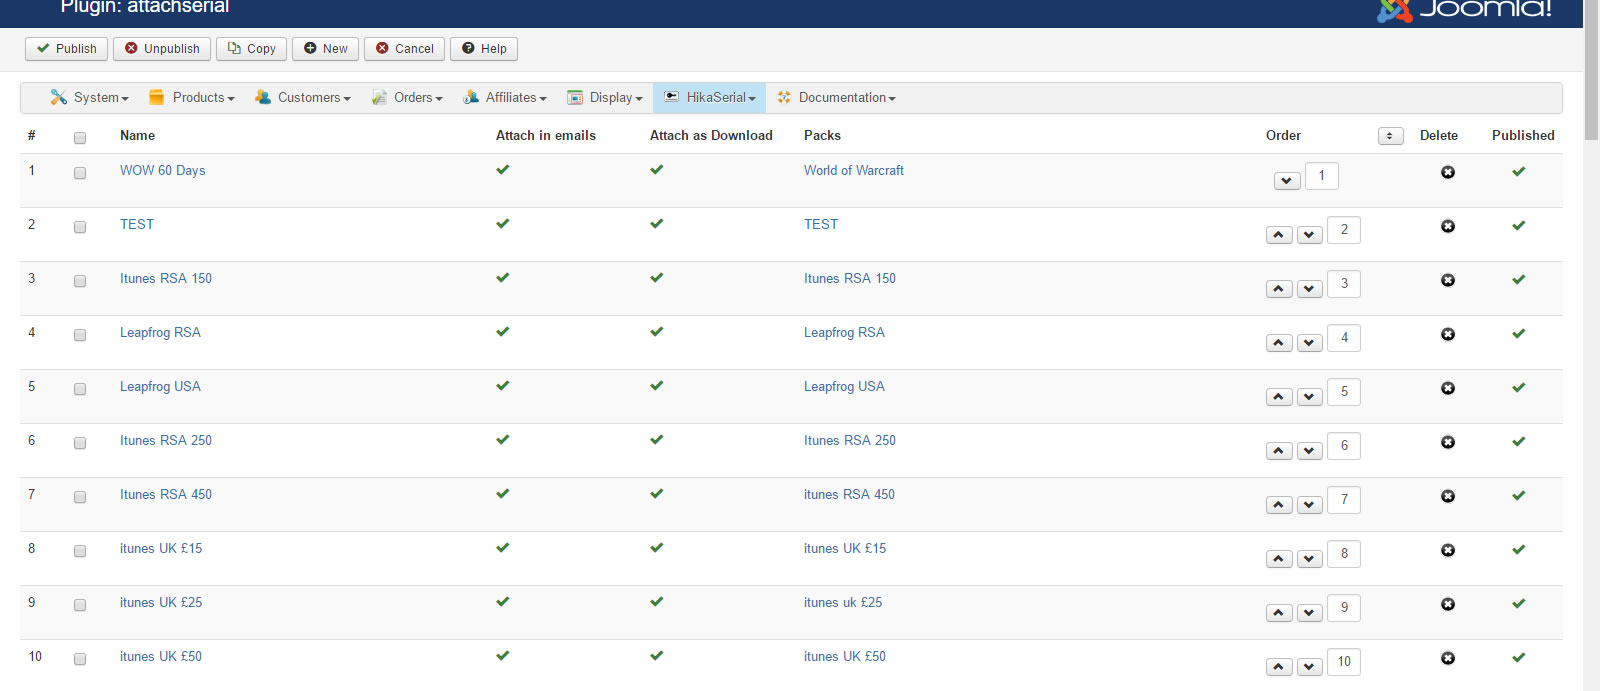Delete the itunes UK £15 entry
Viewport: 1600px width, 691px height.
[1447, 550]
